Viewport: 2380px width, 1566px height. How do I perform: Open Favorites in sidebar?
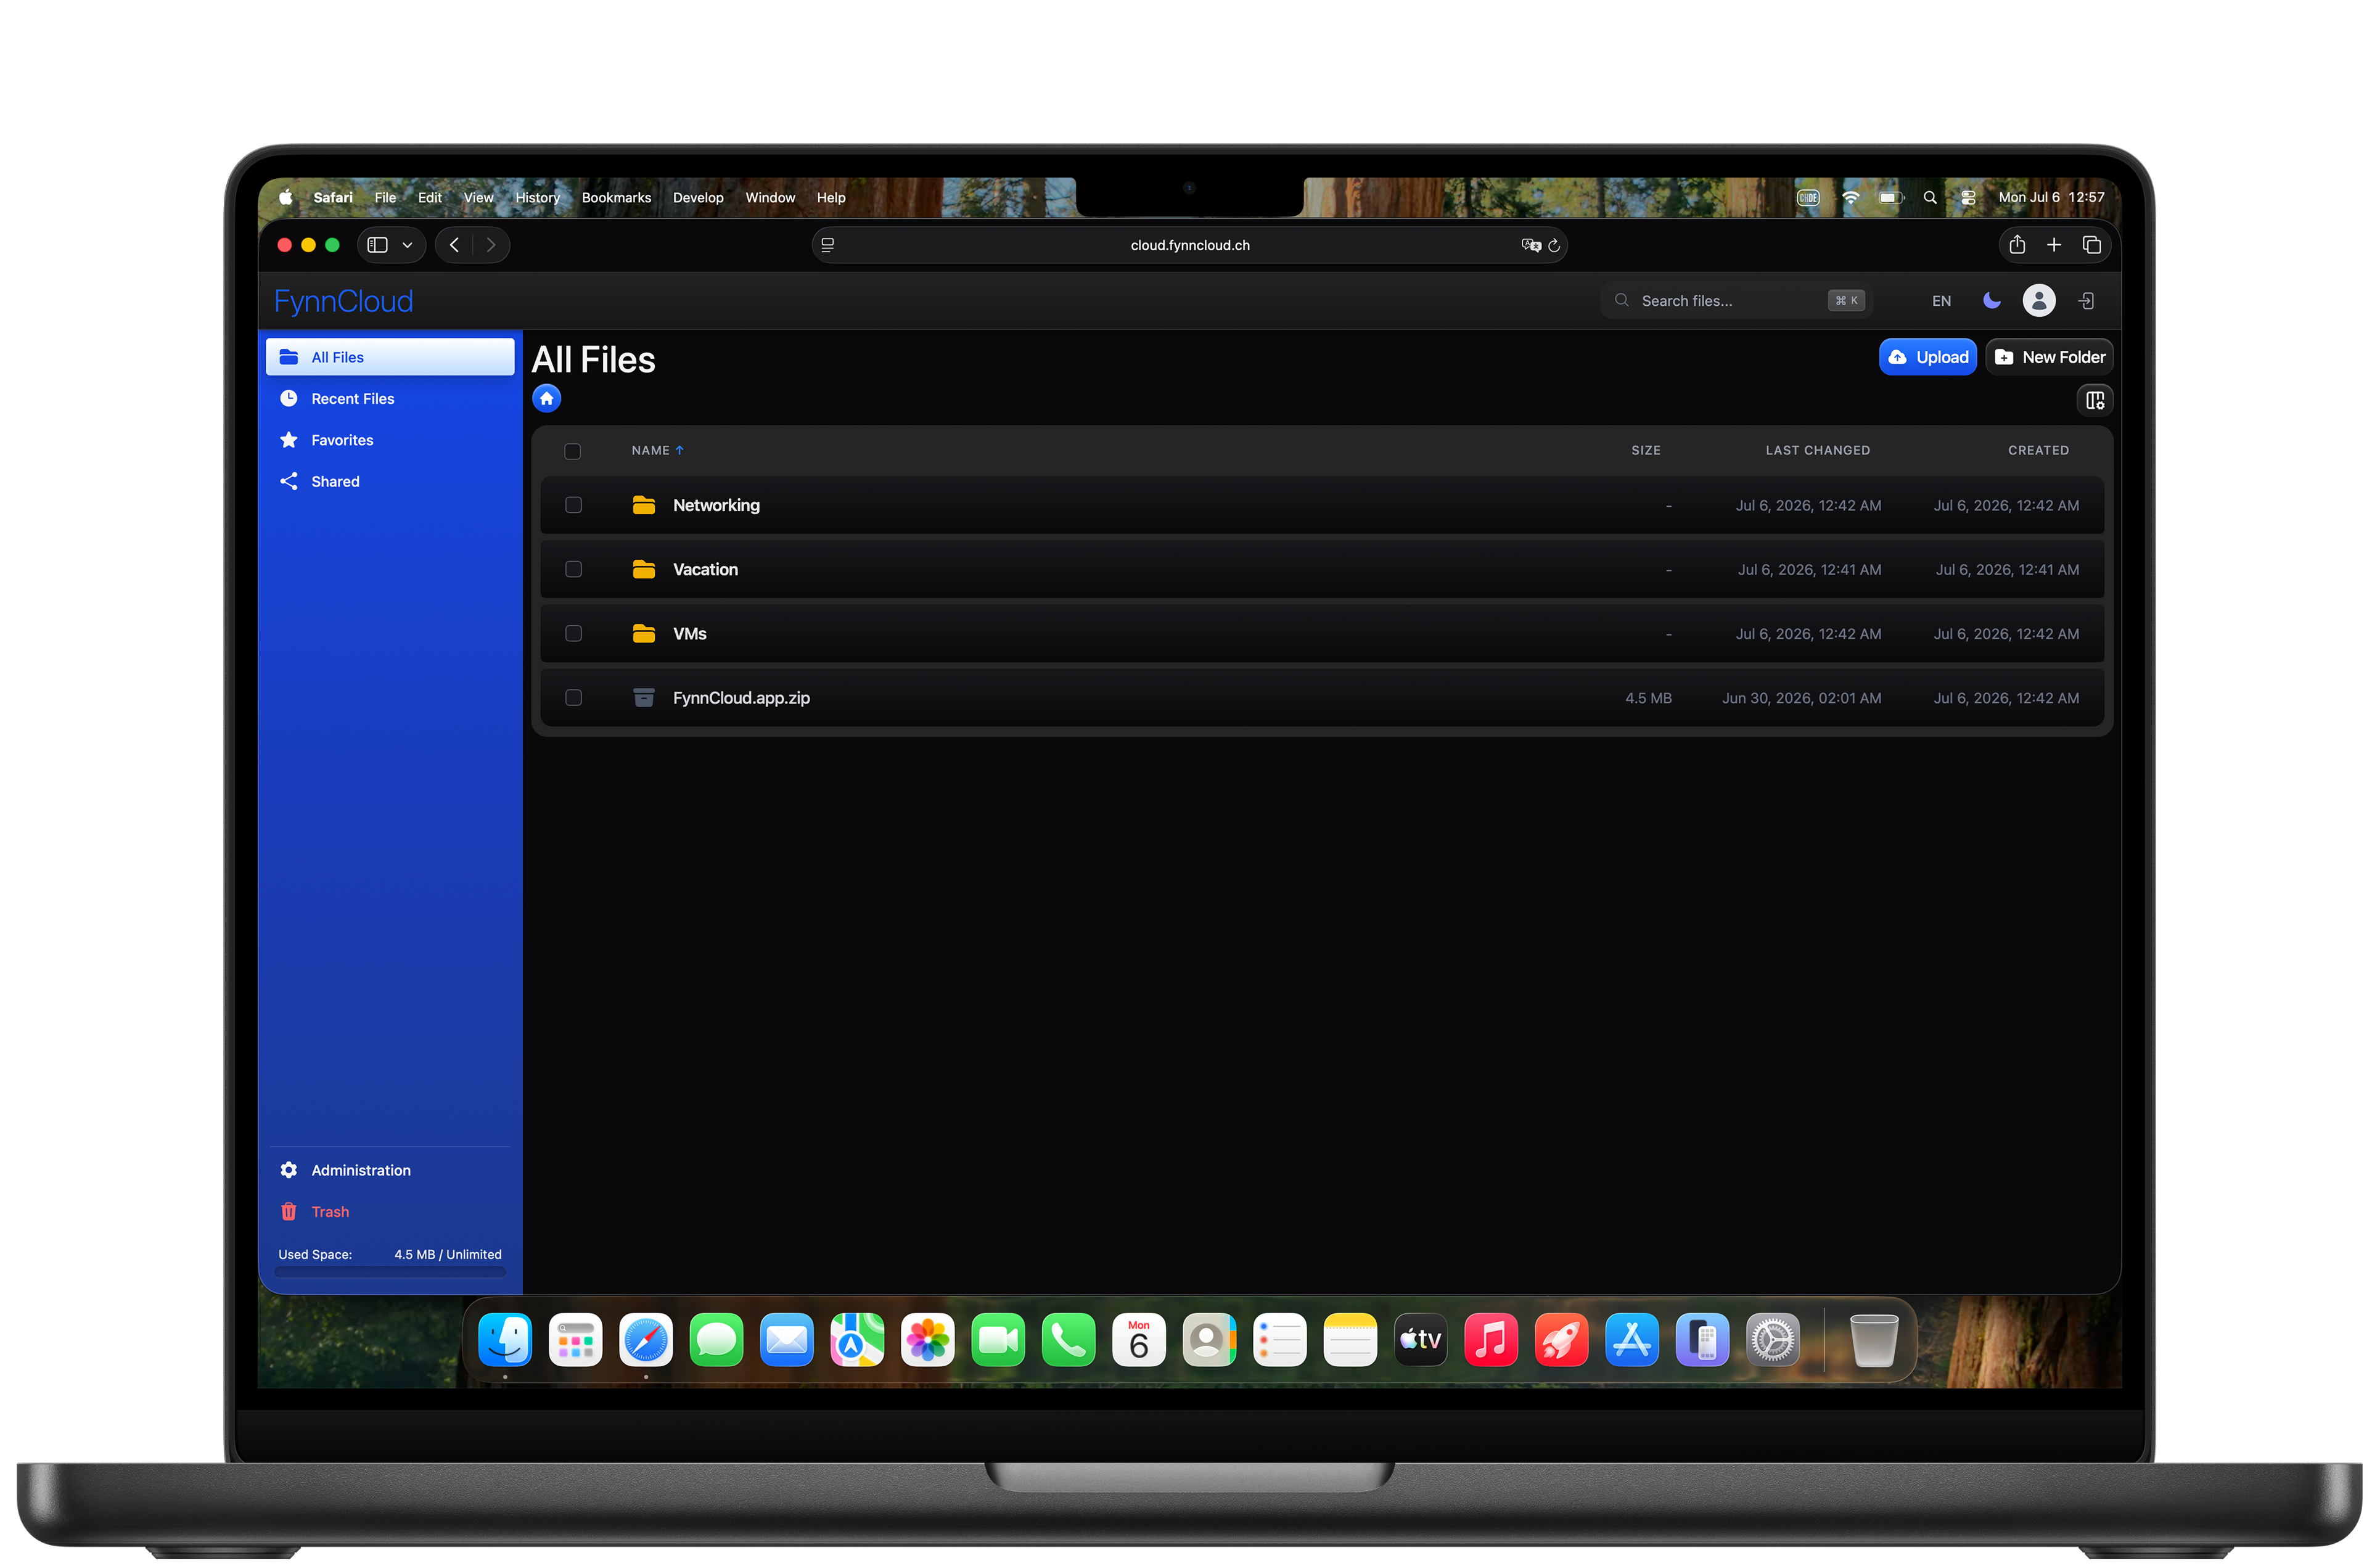pos(390,440)
